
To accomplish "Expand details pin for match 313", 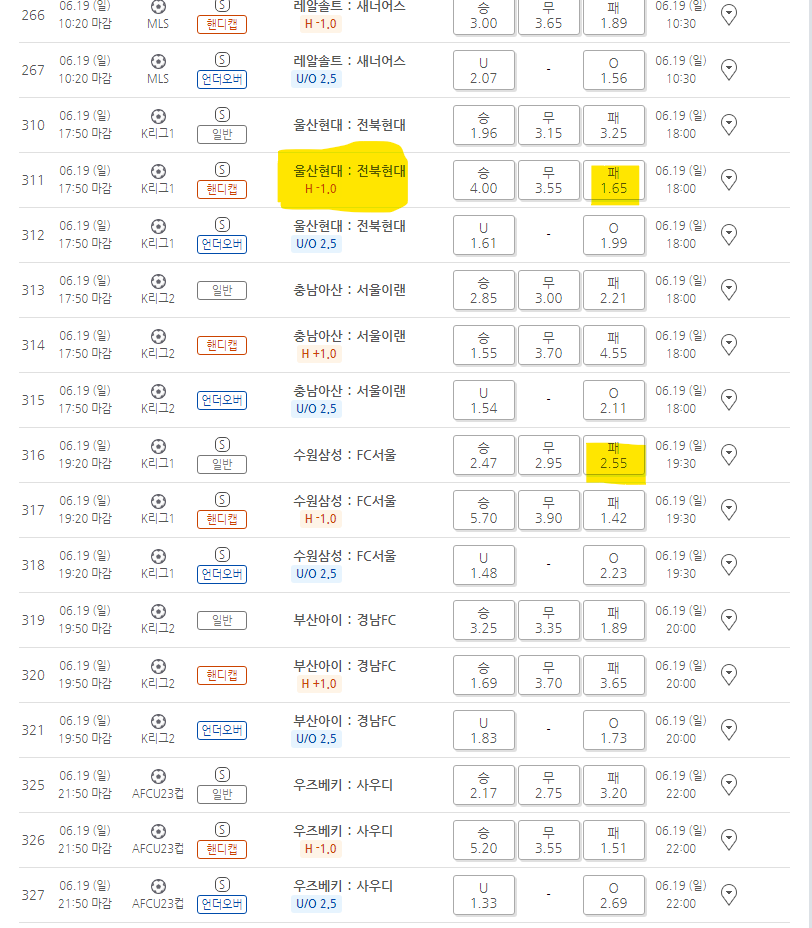I will pyautogui.click(x=729, y=289).
